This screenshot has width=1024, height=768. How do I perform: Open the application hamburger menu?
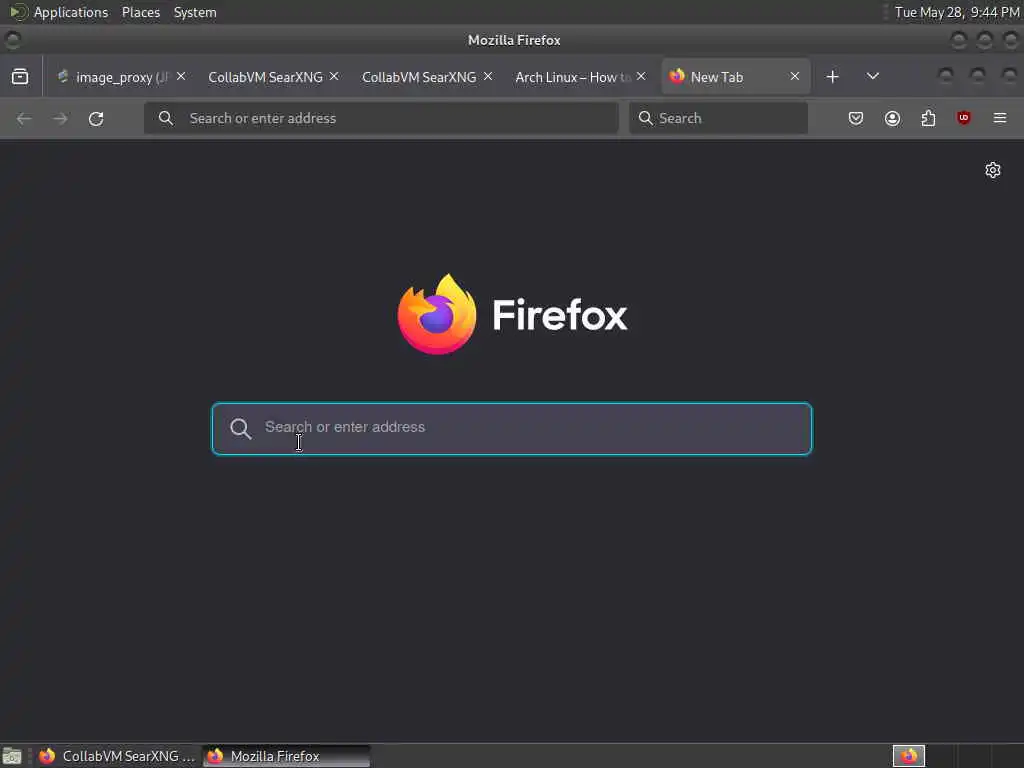point(1000,118)
